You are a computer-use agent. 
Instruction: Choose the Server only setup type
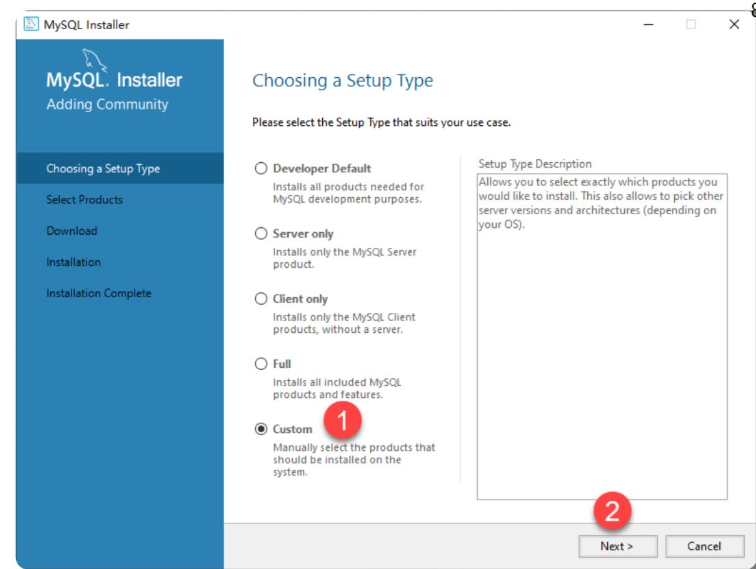coord(261,233)
